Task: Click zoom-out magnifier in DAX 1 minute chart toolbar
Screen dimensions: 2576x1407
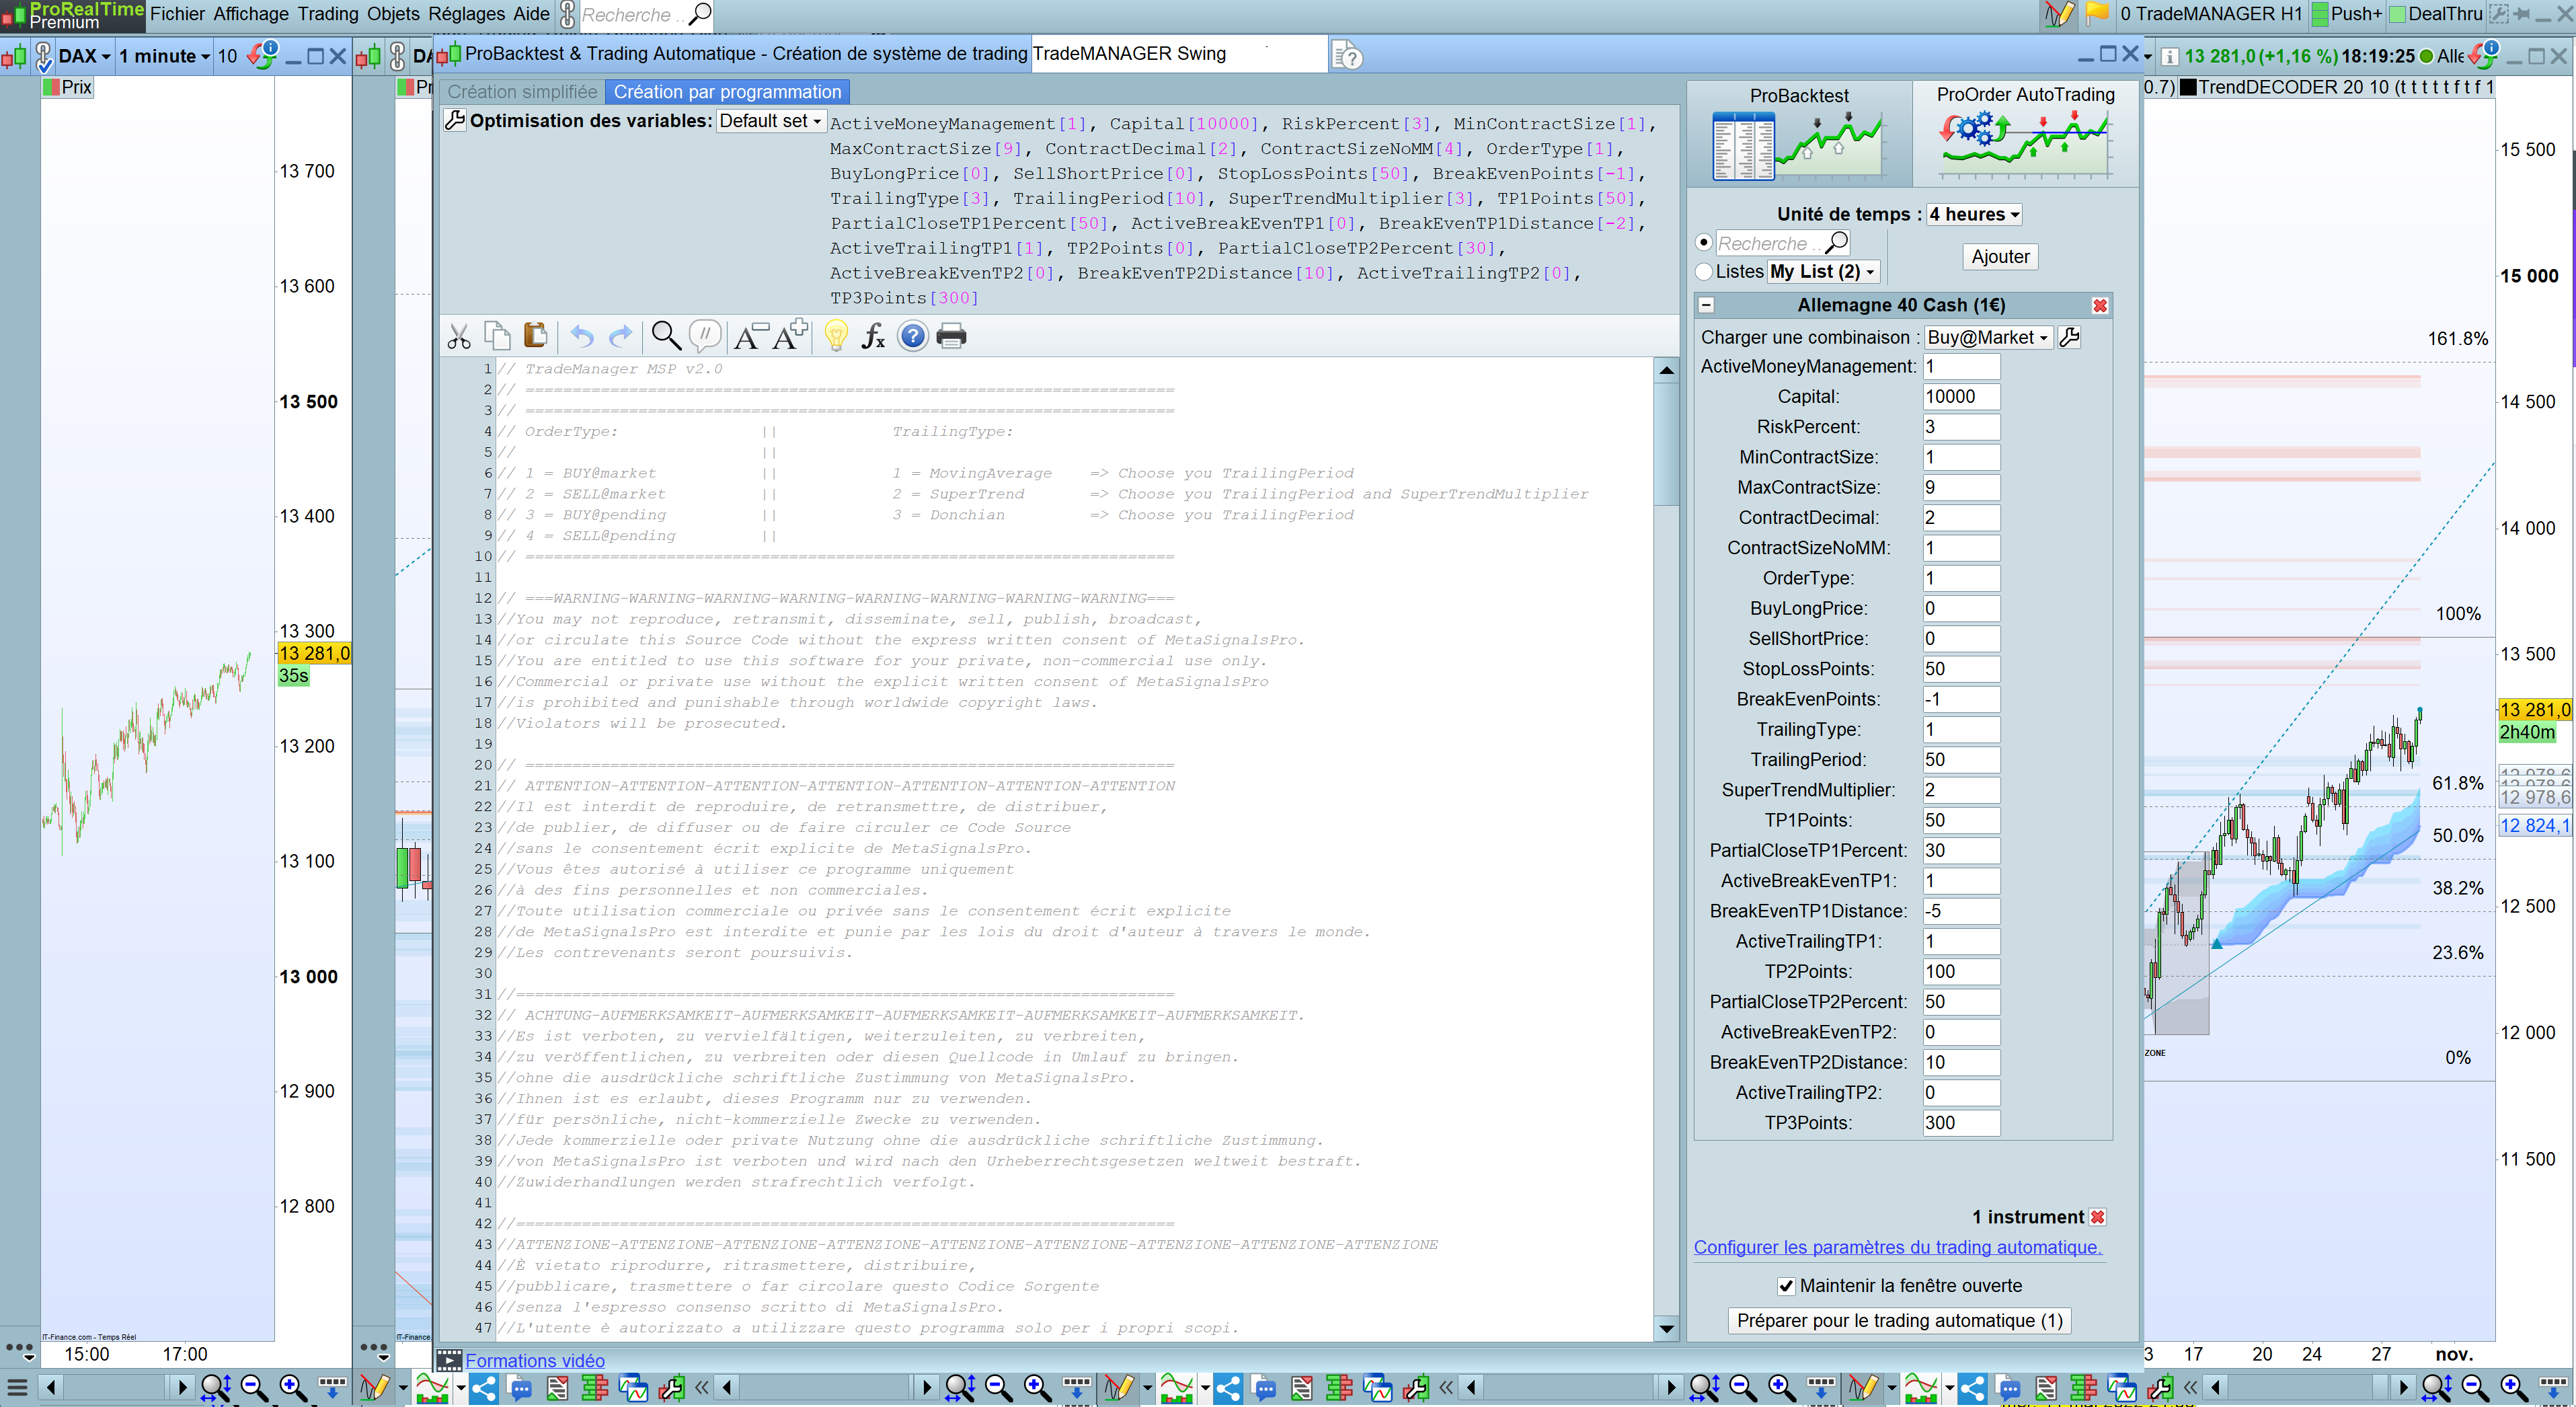Action: [254, 1387]
